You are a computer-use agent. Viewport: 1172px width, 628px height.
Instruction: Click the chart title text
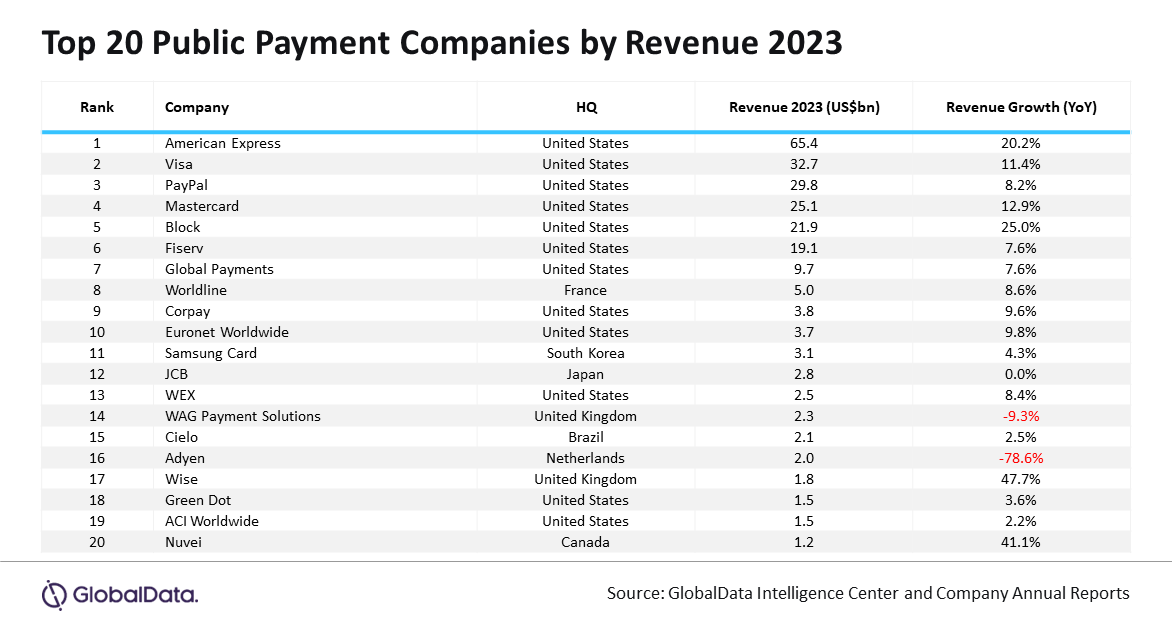point(442,43)
